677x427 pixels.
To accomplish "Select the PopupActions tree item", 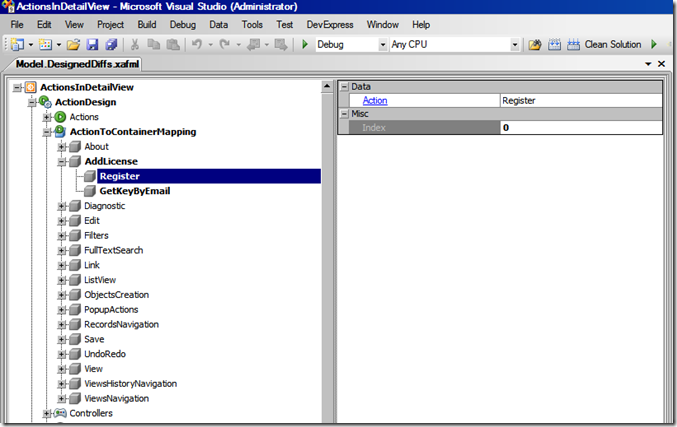I will tap(111, 310).
